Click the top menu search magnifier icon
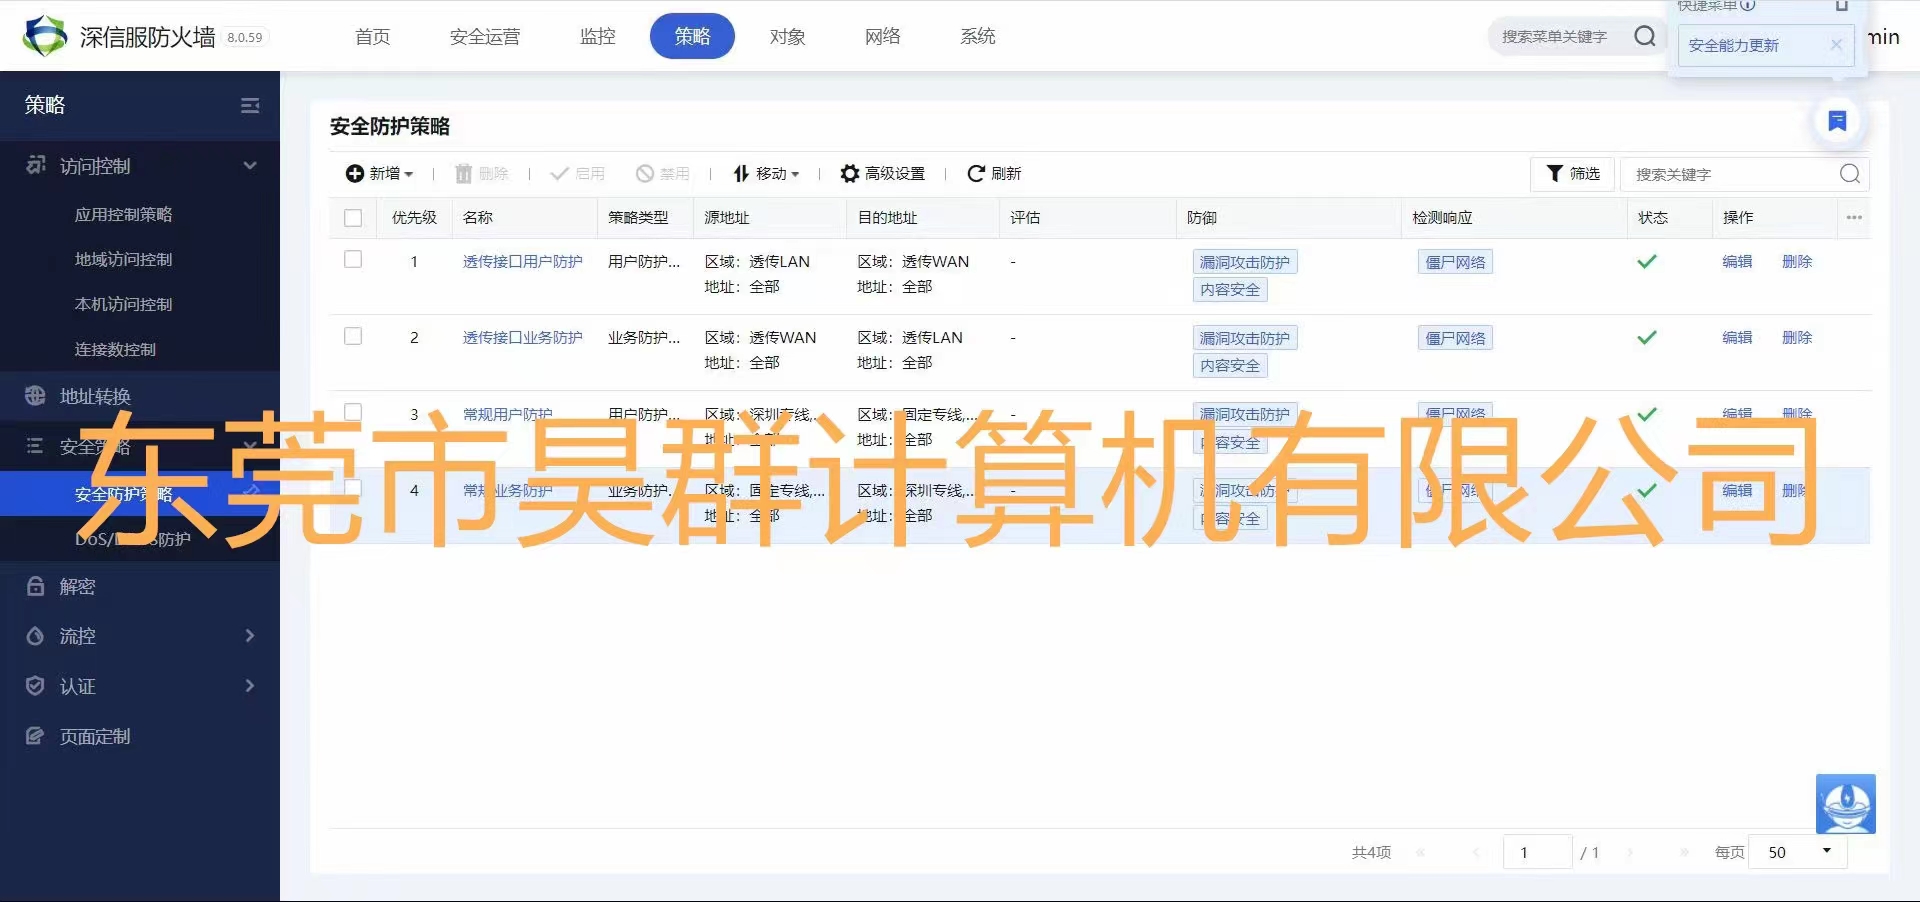This screenshot has height=902, width=1920. [1644, 37]
